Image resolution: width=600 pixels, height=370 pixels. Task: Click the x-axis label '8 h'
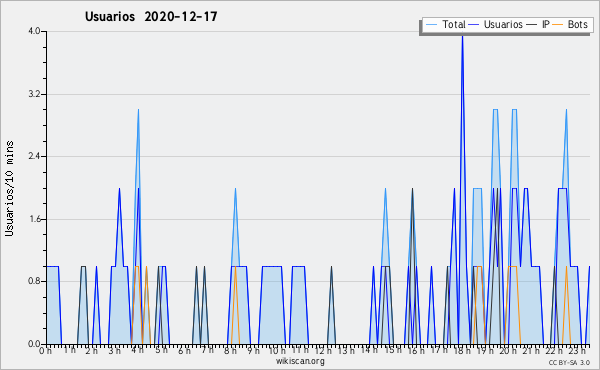point(231,351)
